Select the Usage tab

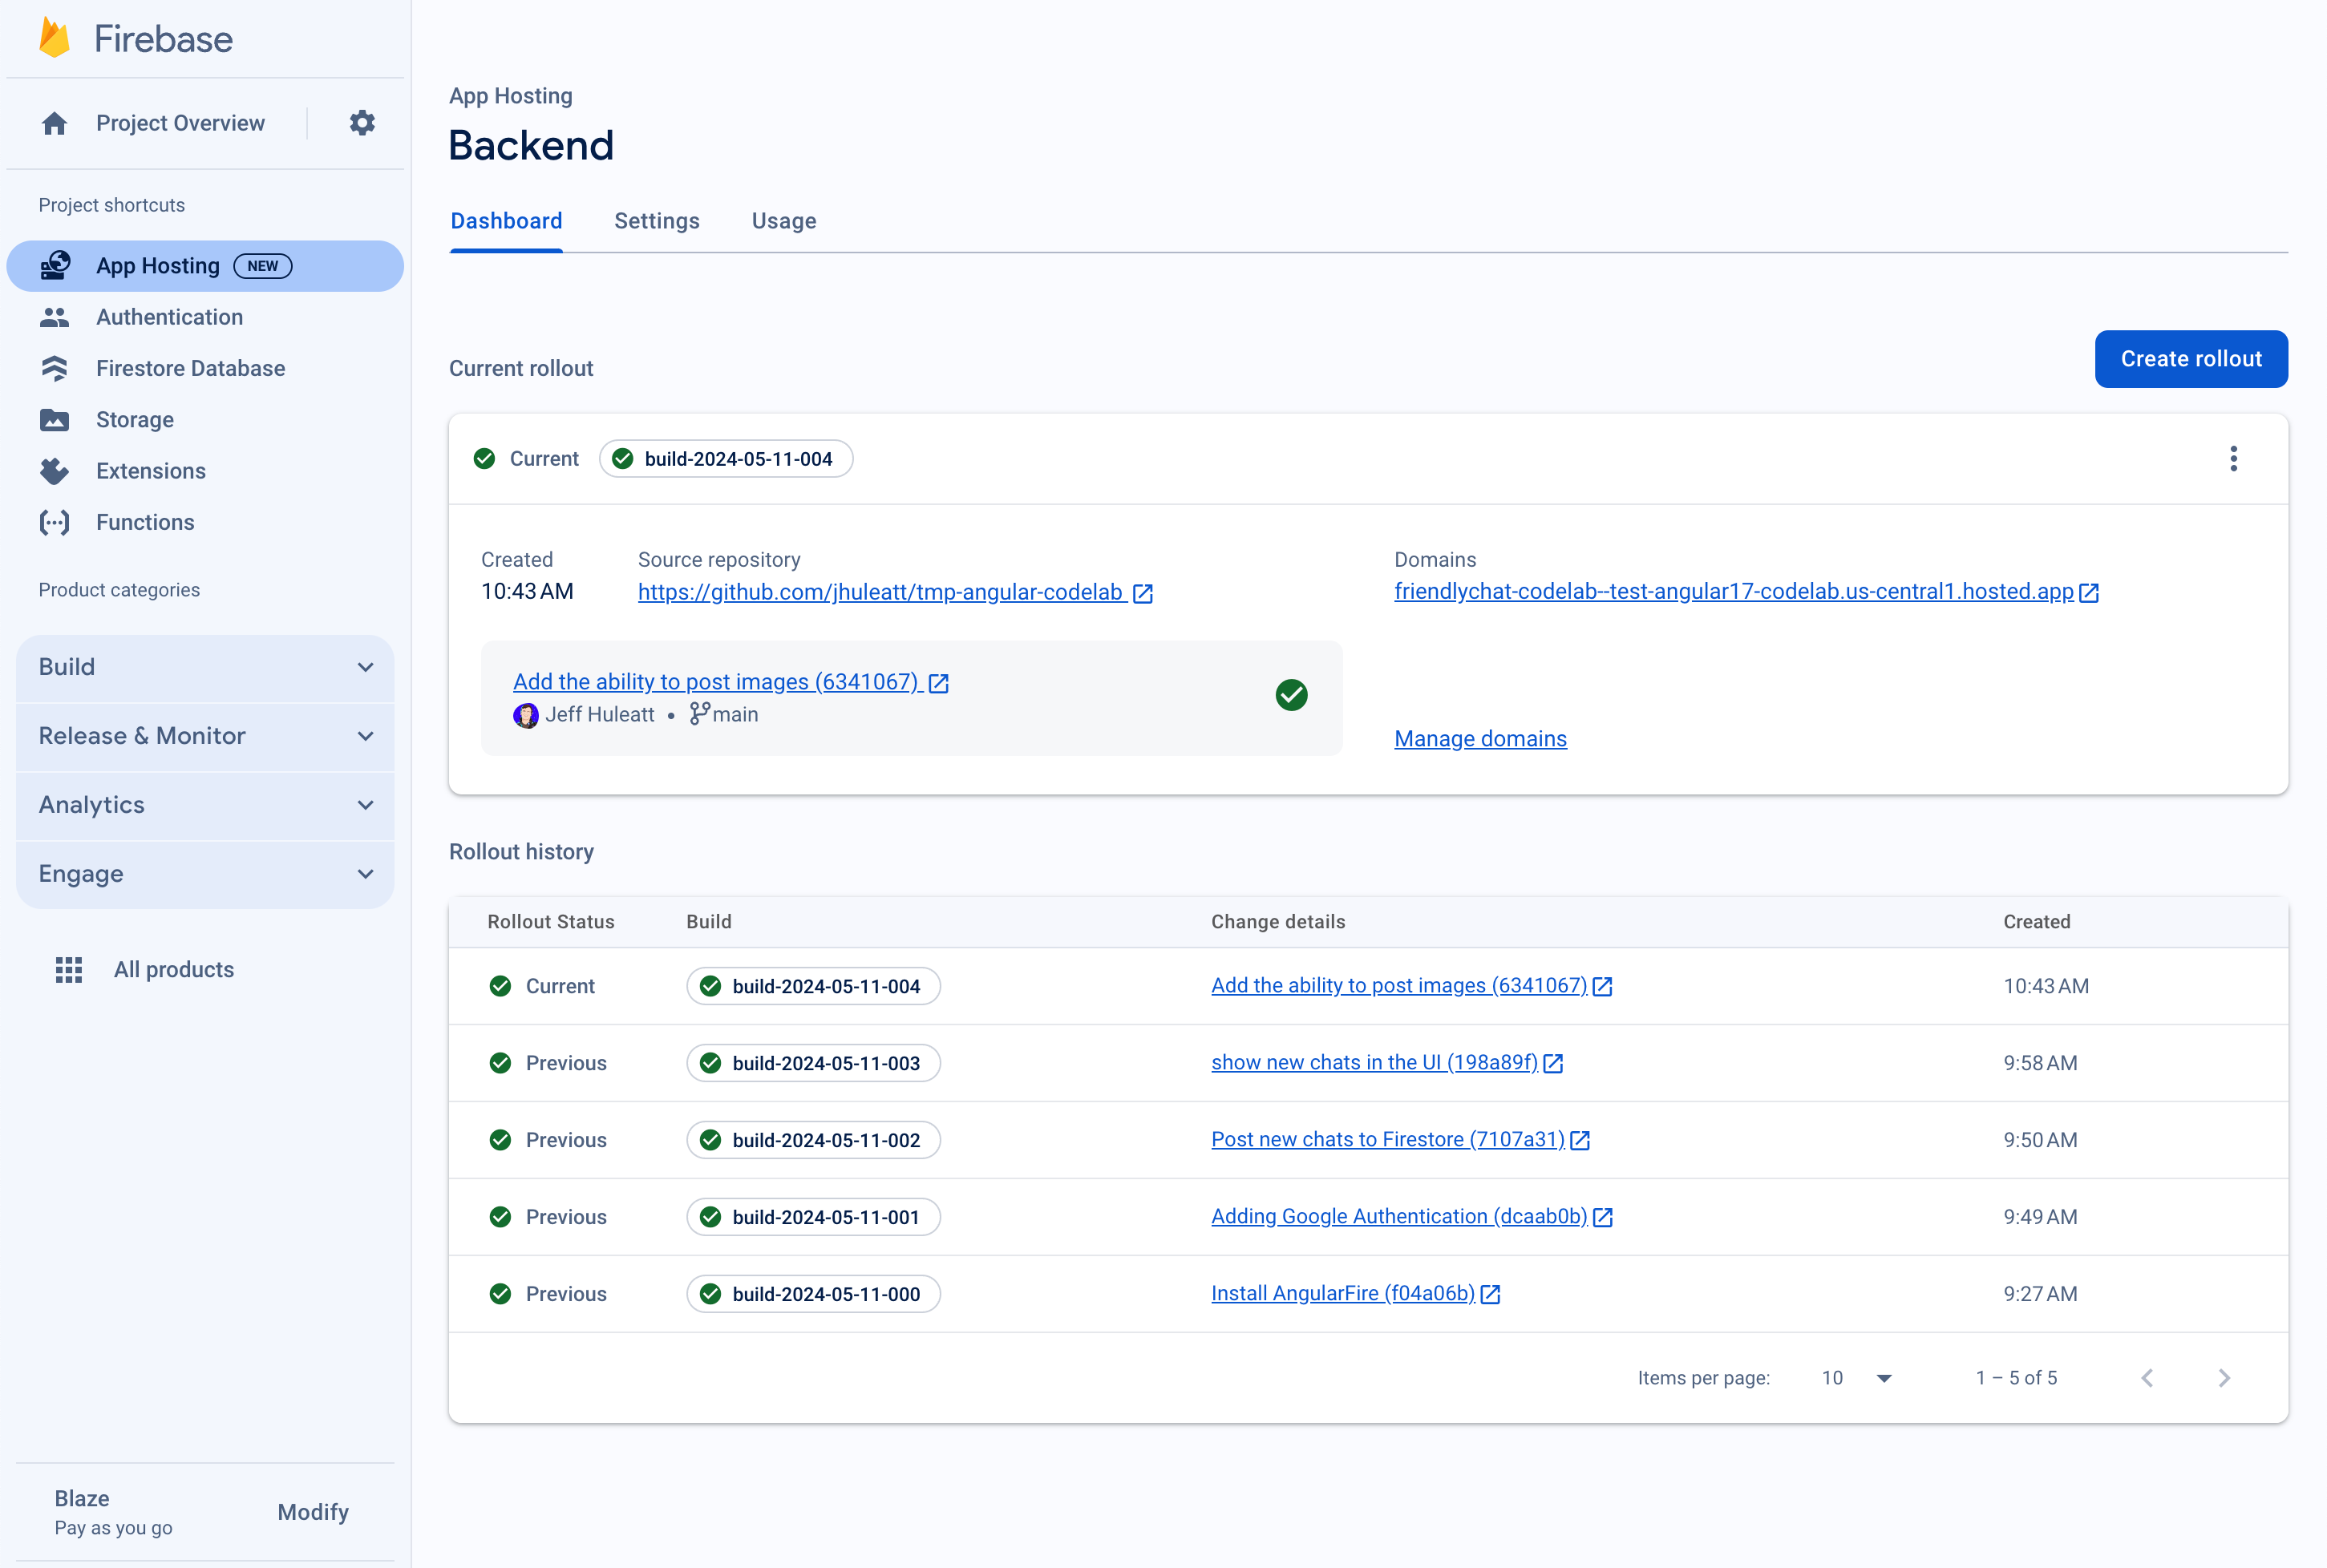coord(784,220)
